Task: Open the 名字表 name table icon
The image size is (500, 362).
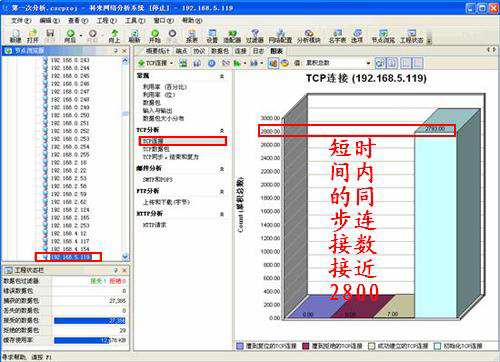Action: click(337, 36)
